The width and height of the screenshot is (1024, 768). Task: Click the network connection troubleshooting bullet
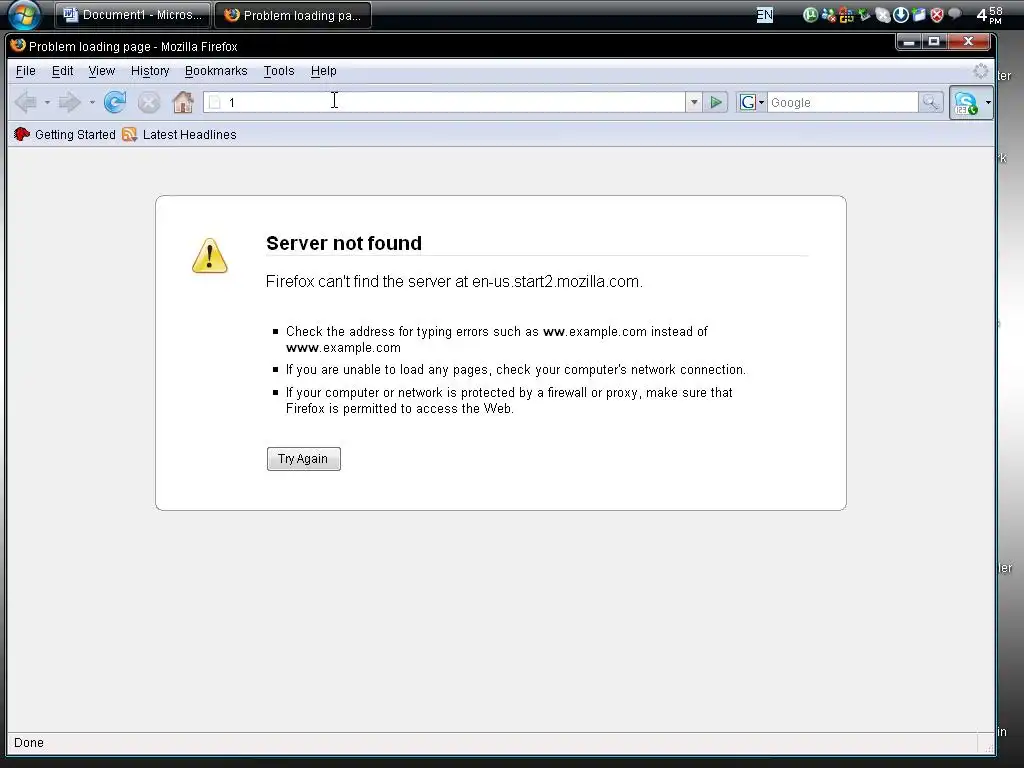(515, 370)
